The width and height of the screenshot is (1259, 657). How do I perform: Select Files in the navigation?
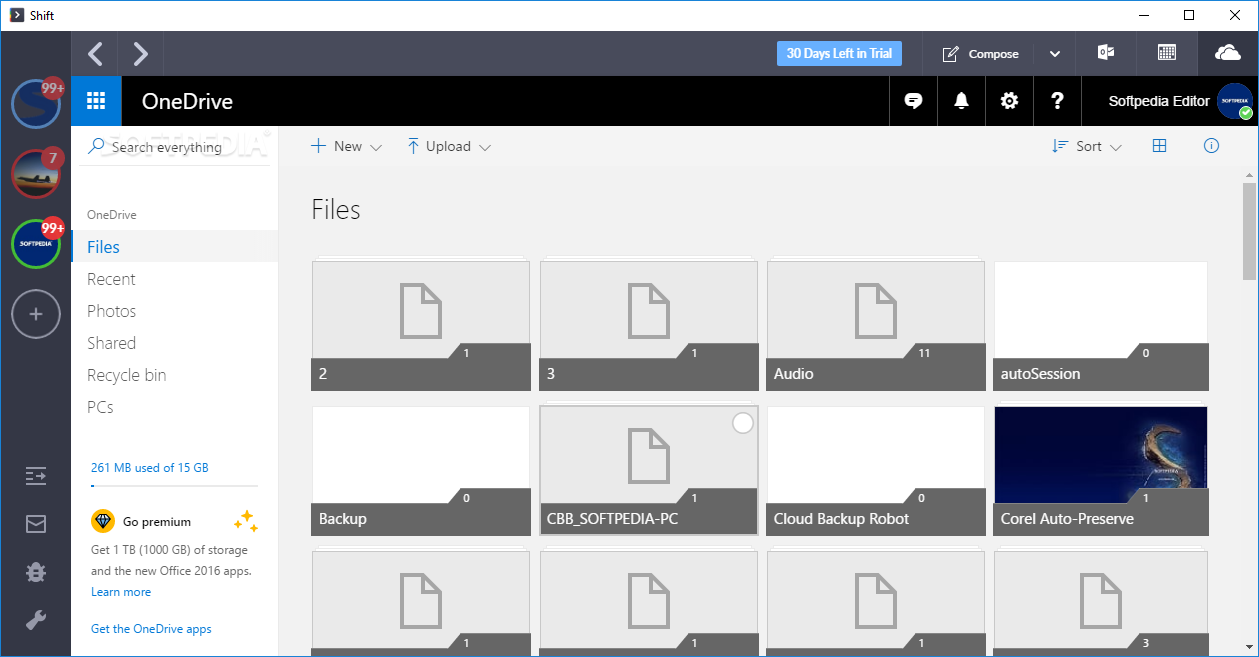[x=175, y=247]
